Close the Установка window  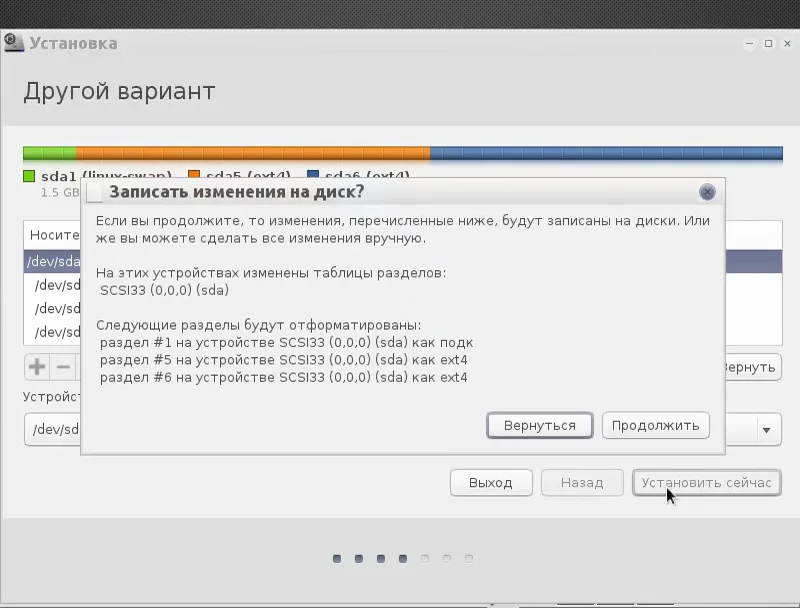787,44
